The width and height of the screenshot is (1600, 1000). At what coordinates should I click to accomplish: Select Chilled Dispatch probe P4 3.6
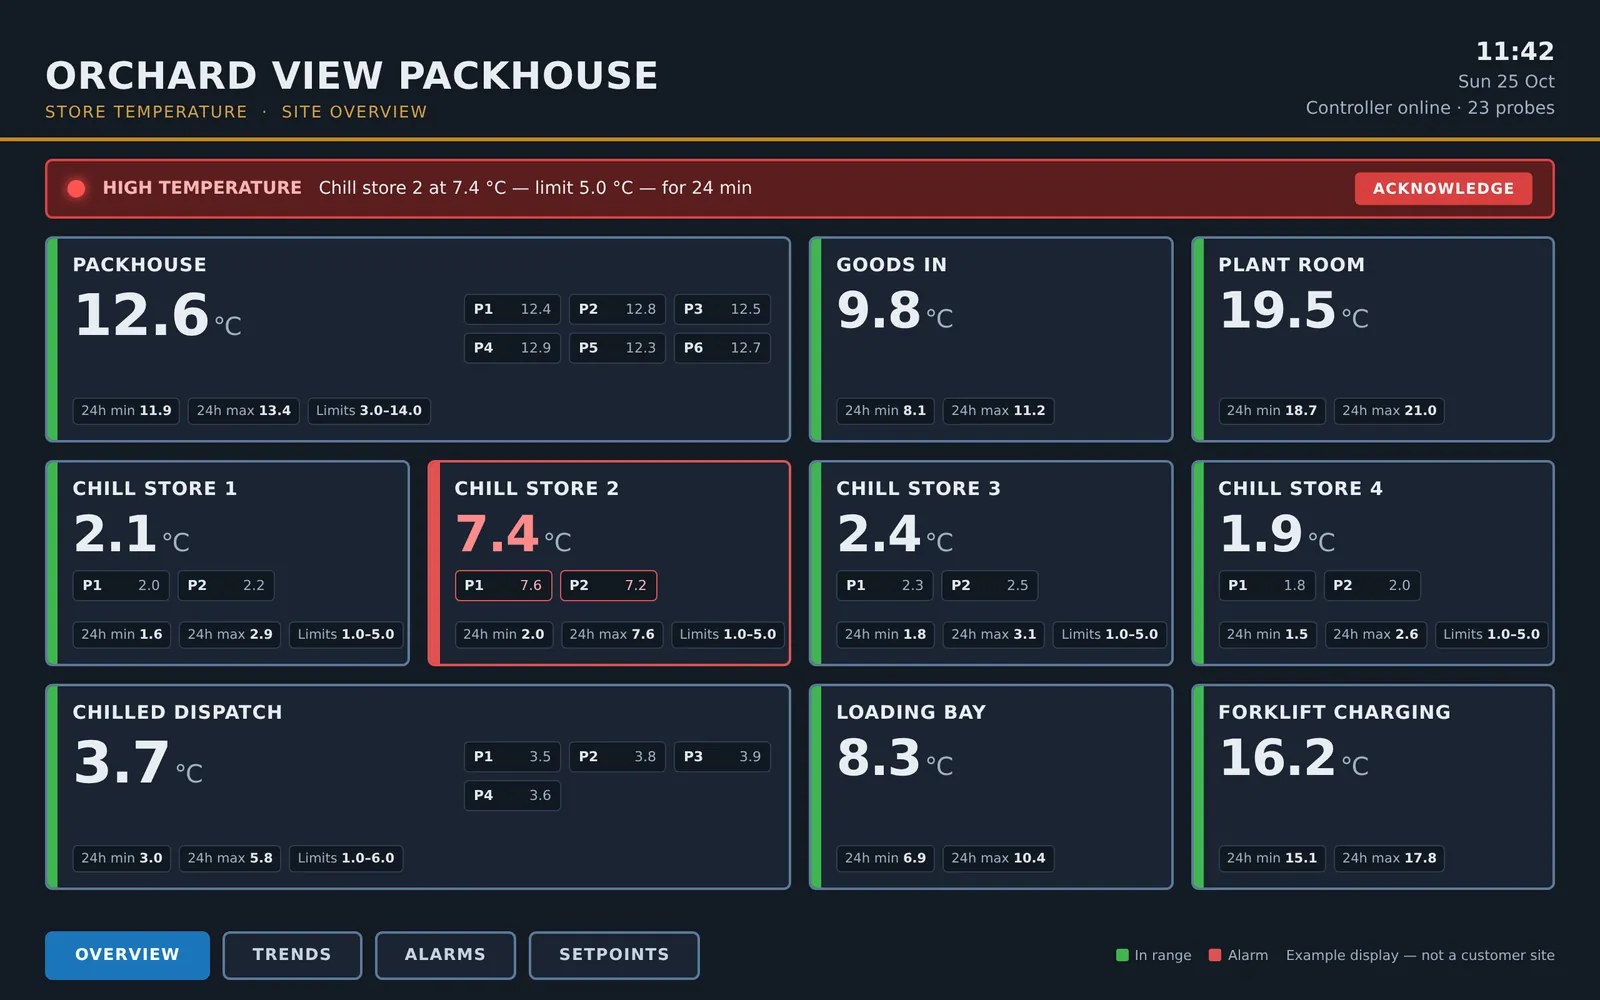tap(512, 796)
